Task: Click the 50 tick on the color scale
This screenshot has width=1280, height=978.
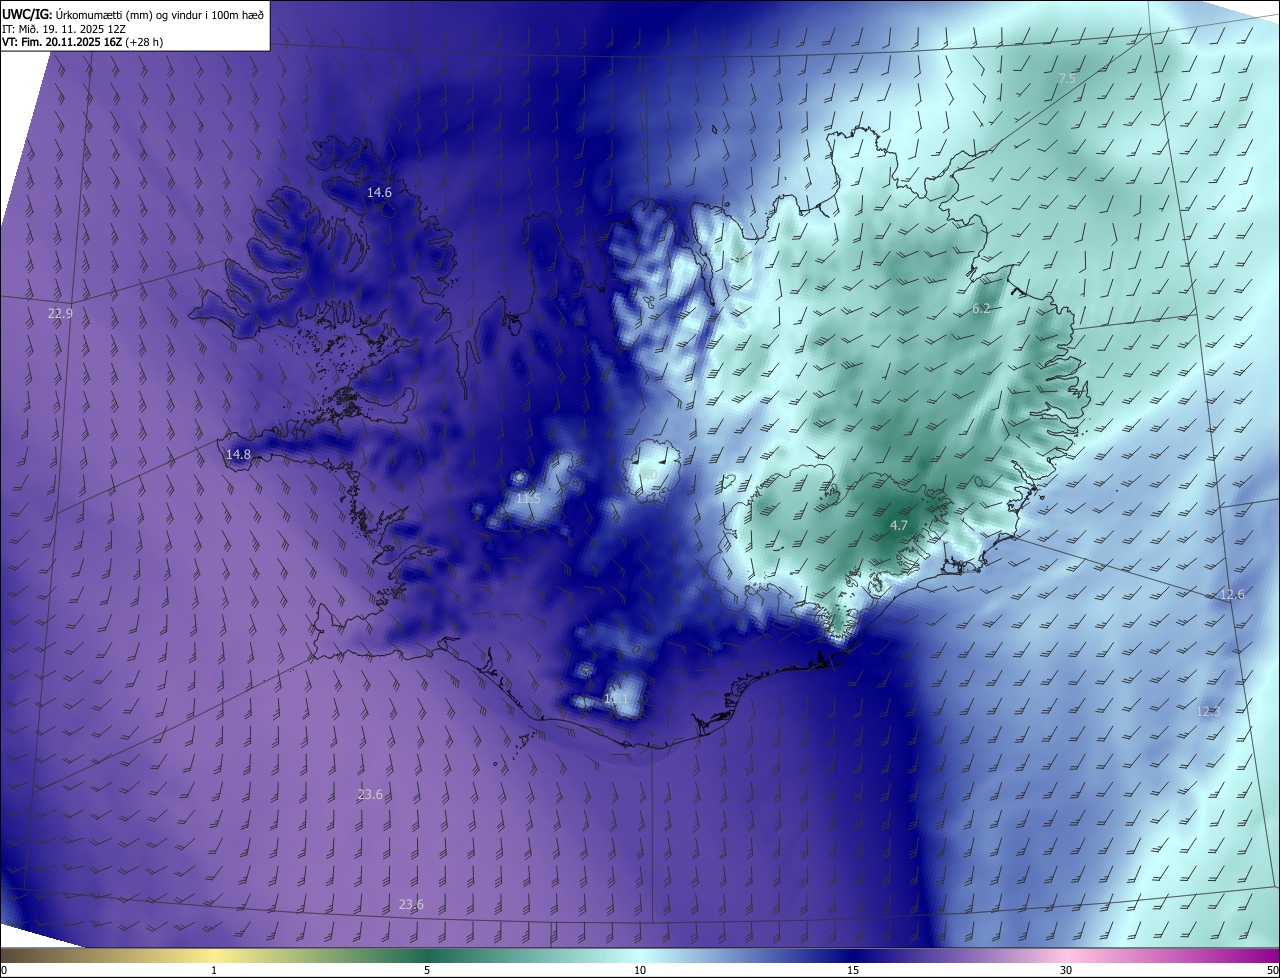Action: click(1272, 970)
